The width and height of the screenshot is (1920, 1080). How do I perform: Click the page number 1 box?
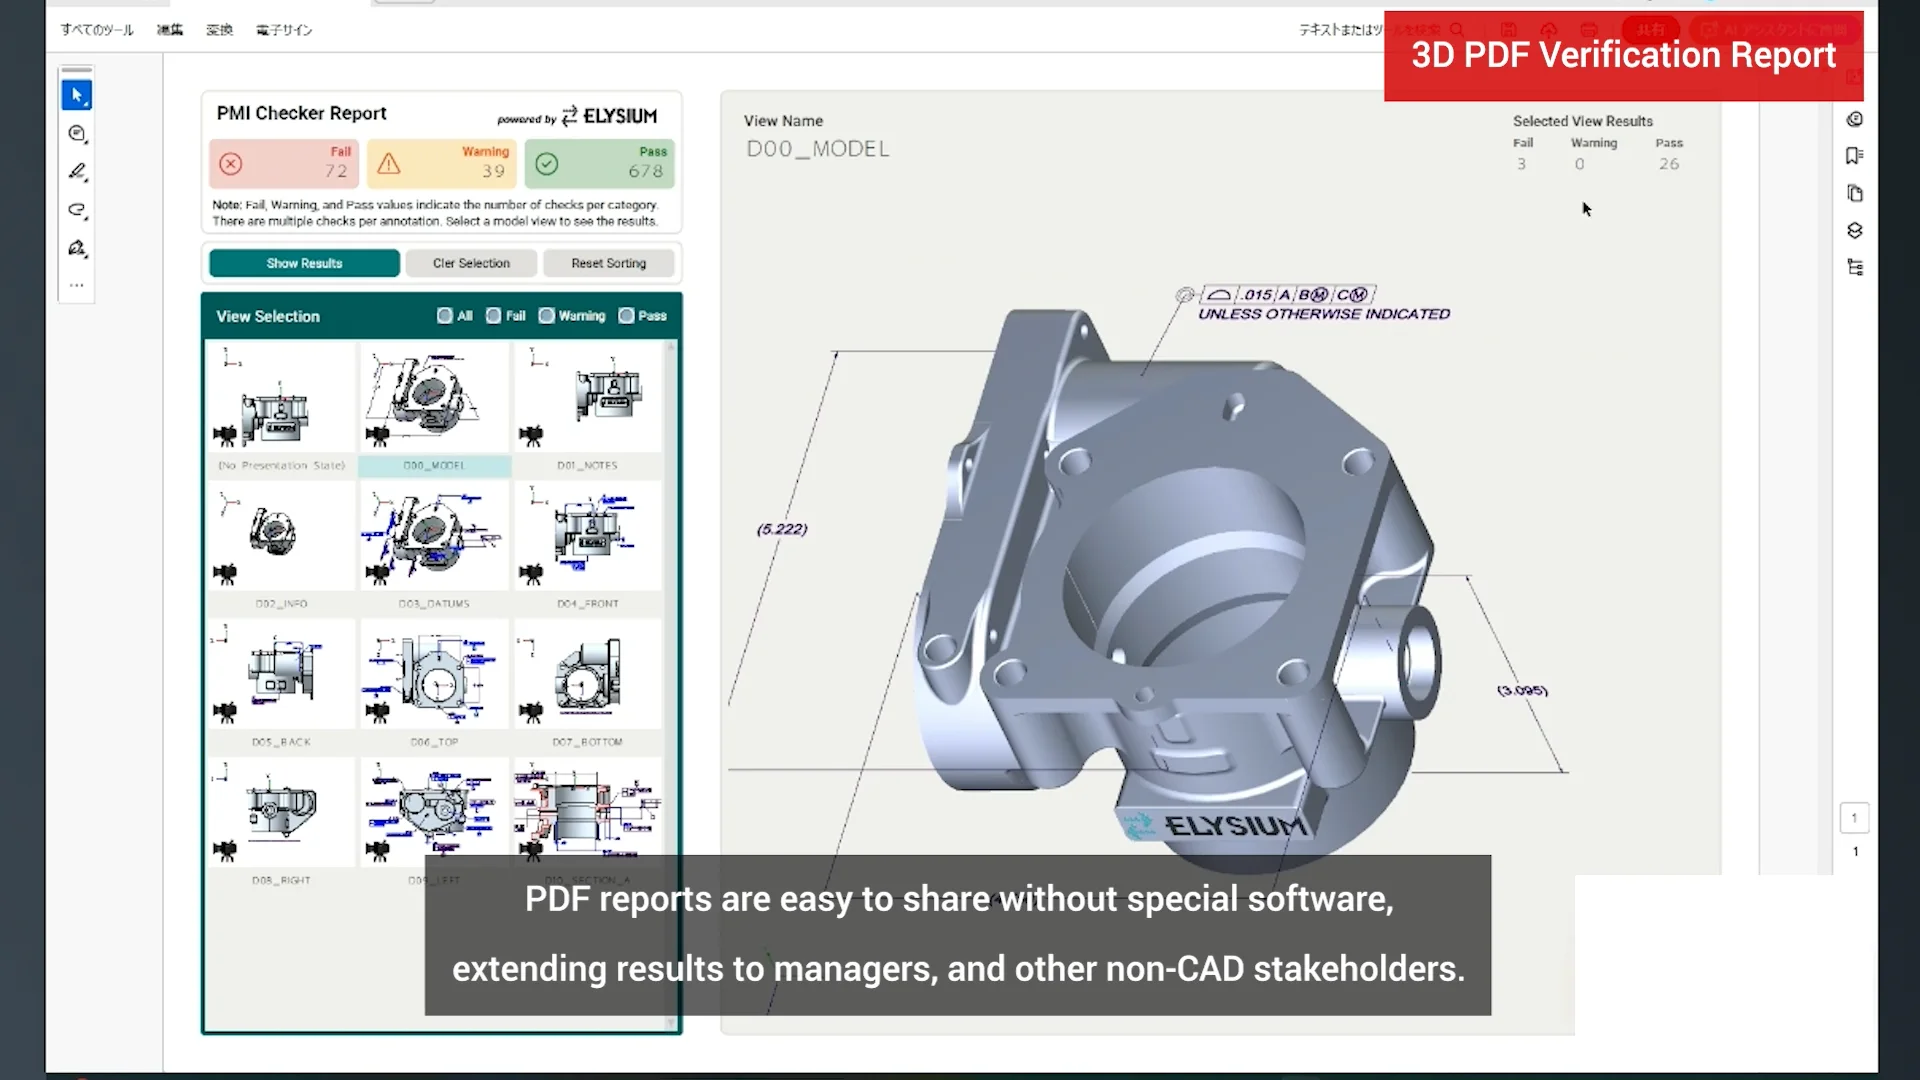click(x=1854, y=818)
